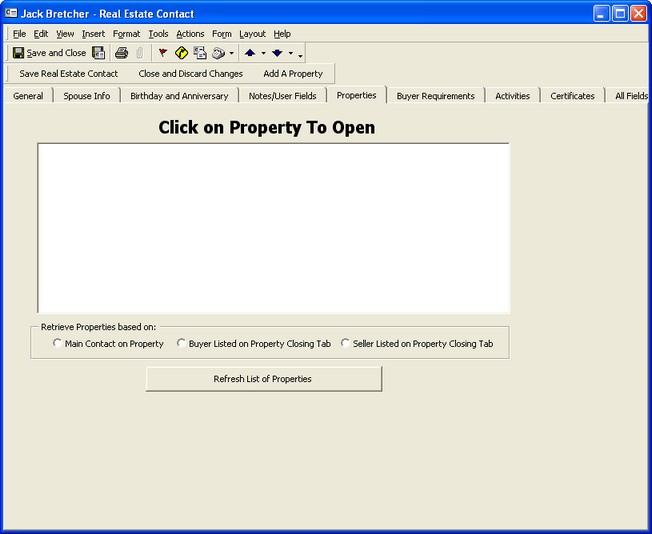Open the Form menu
The image size is (652, 534).
point(222,34)
